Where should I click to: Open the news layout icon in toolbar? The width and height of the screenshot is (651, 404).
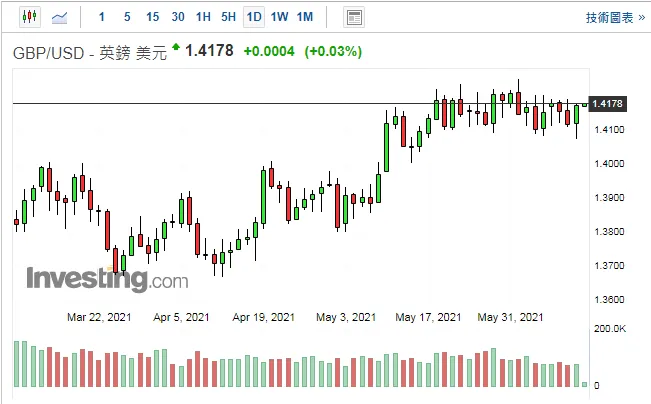[x=354, y=17]
